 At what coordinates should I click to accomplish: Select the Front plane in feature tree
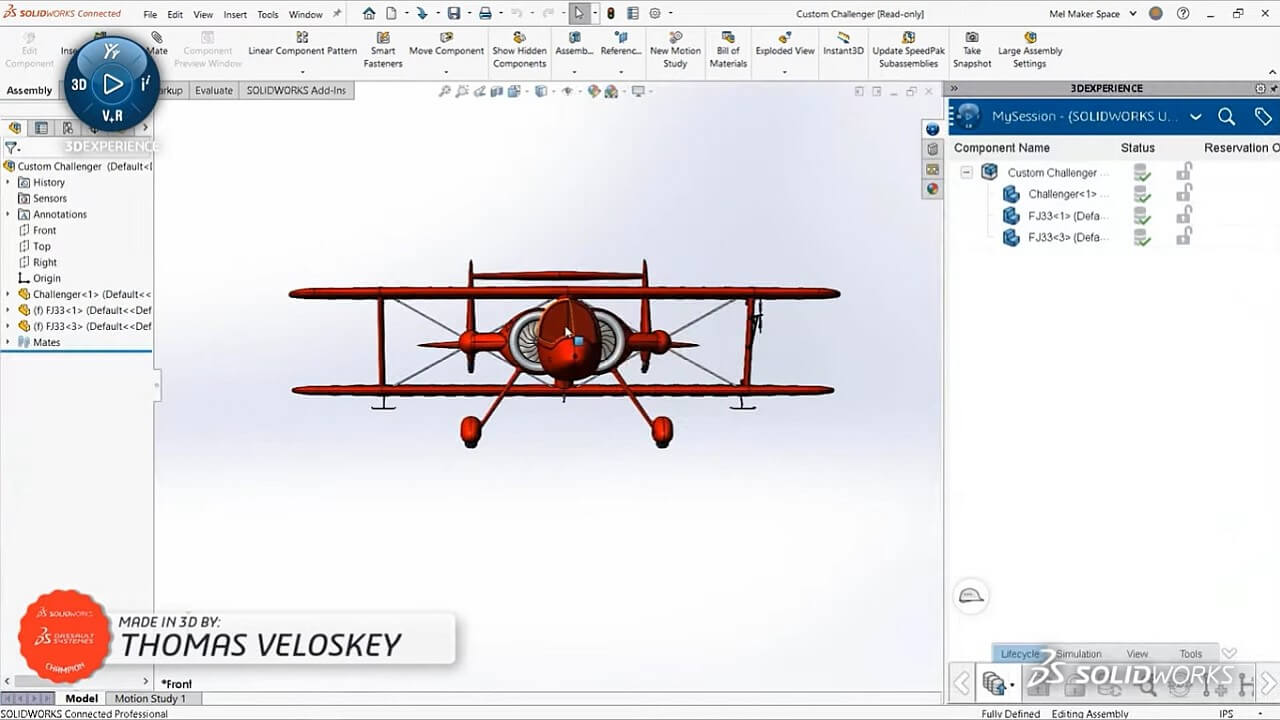point(44,230)
